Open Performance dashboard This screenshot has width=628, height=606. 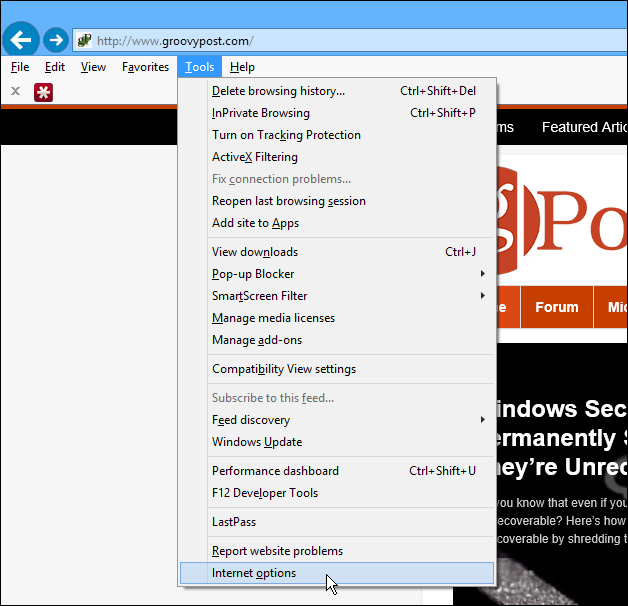pos(337,471)
